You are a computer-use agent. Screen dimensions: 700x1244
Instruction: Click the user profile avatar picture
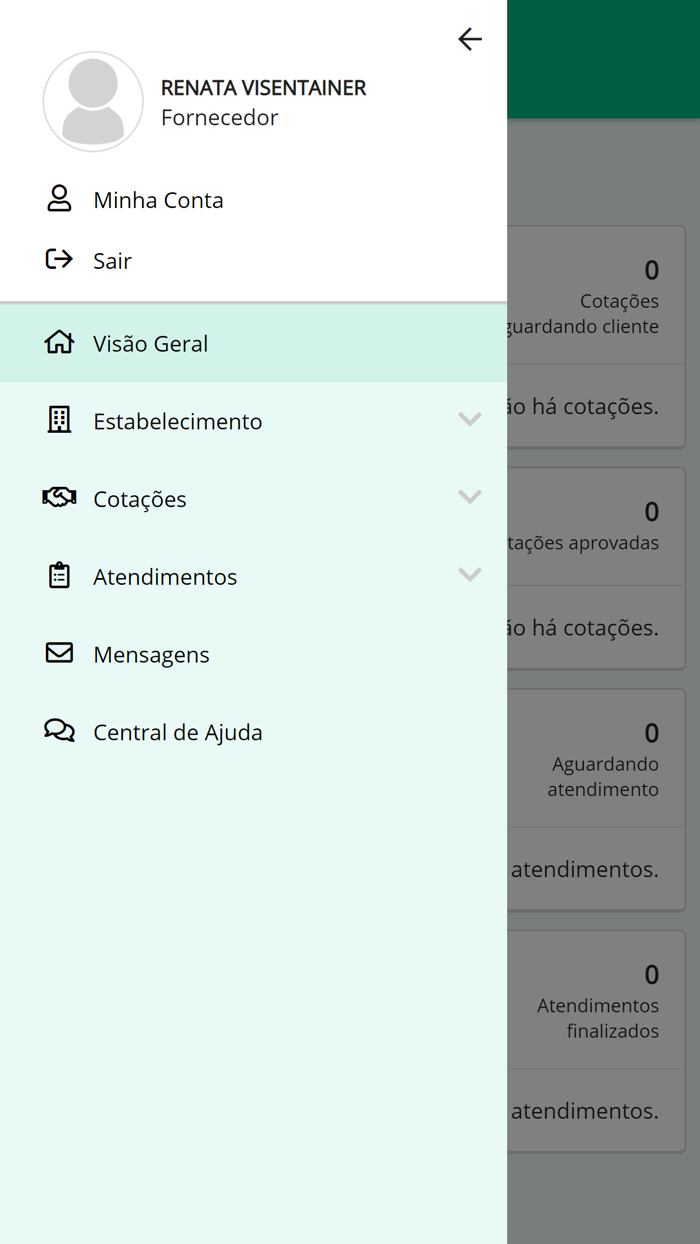click(93, 102)
